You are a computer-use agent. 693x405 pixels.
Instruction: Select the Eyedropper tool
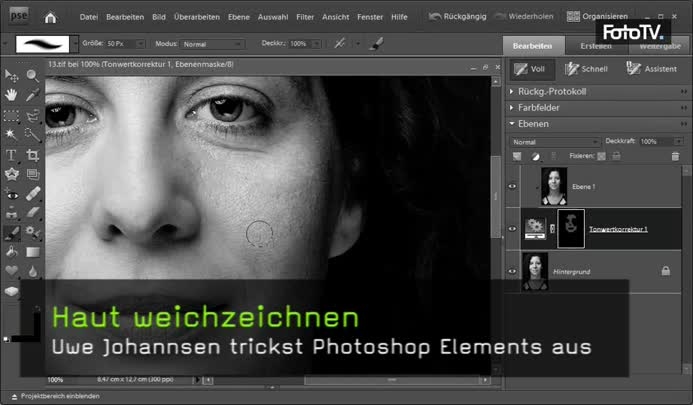tap(32, 95)
